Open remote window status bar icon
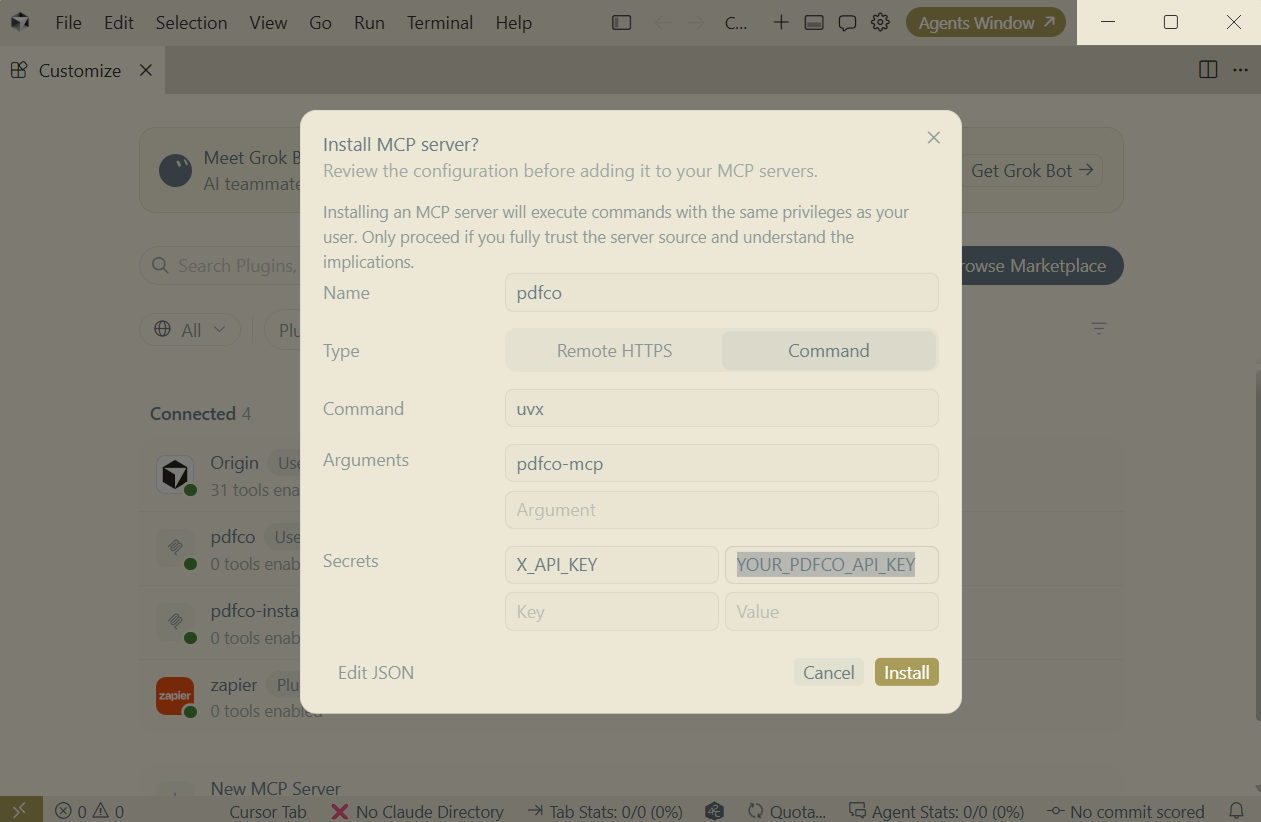Image resolution: width=1261 pixels, height=822 pixels. point(20,810)
